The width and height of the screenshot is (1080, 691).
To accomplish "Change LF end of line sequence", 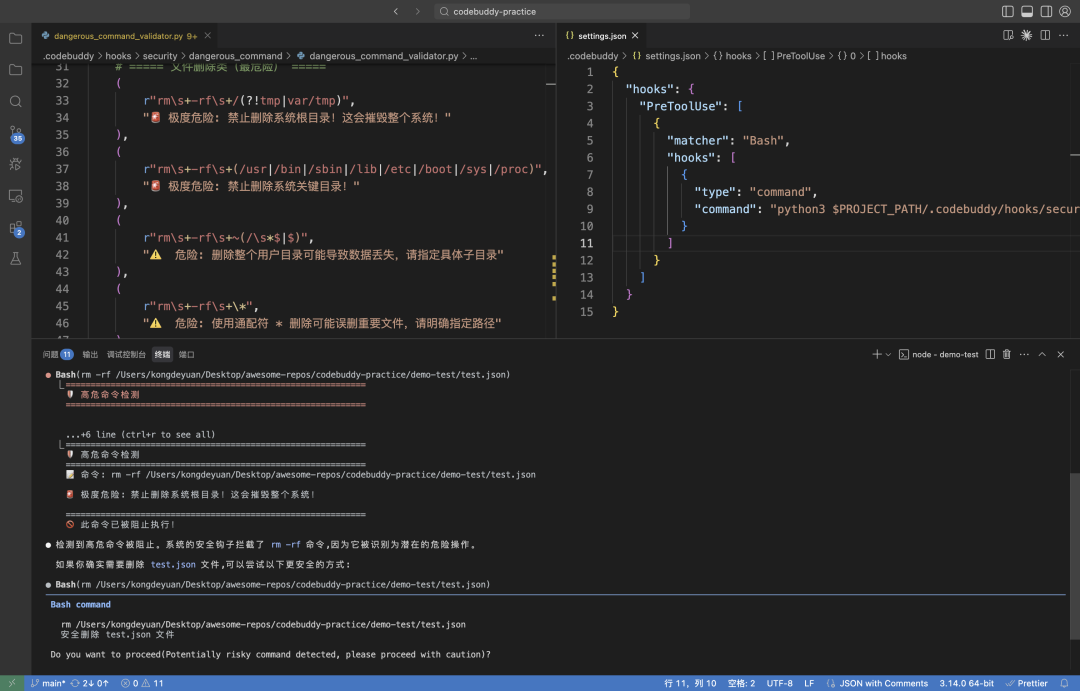I will [x=809, y=683].
